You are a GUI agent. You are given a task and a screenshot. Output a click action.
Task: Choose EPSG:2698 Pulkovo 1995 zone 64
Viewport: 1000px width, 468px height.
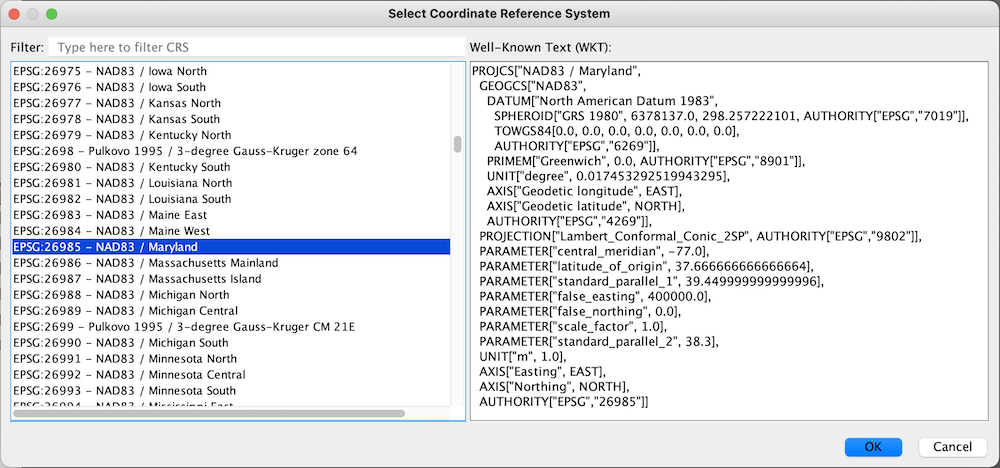pyautogui.click(x=231, y=151)
